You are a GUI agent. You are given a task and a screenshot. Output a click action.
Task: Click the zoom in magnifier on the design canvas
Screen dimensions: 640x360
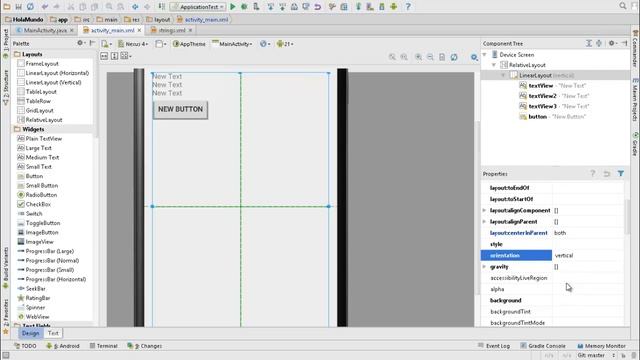[418, 57]
